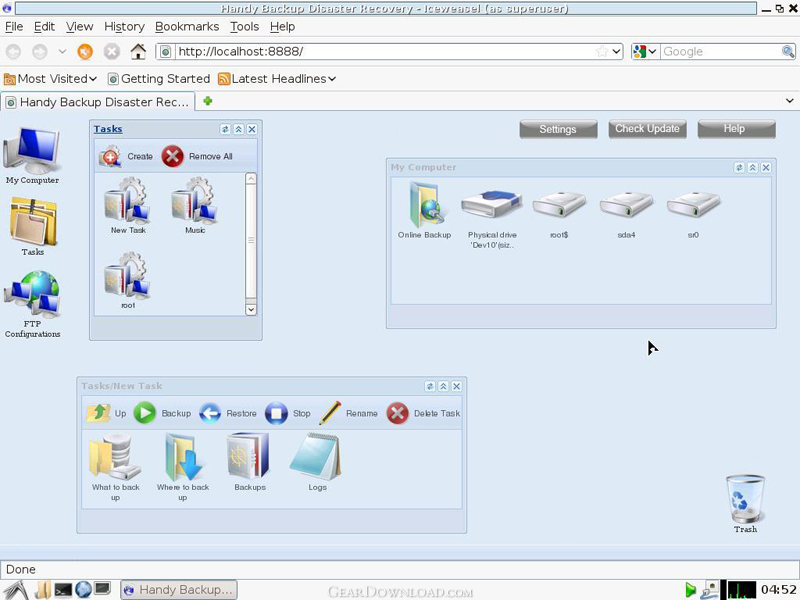Close the Tasks/New Task panel

pos(457,386)
